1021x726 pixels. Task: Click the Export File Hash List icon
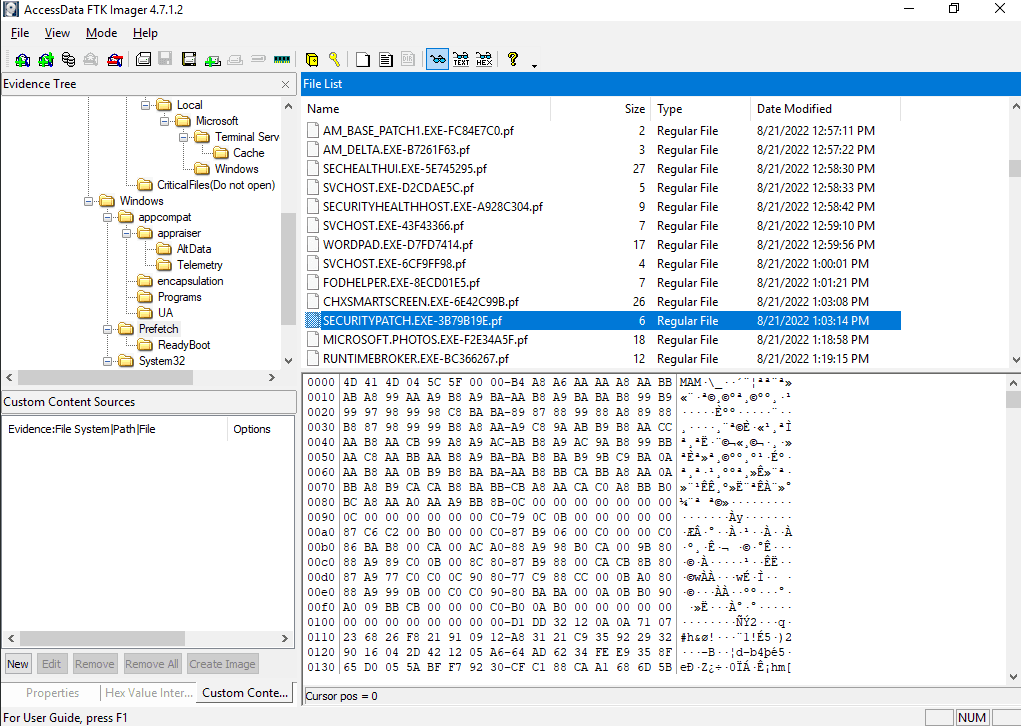click(x=385, y=60)
